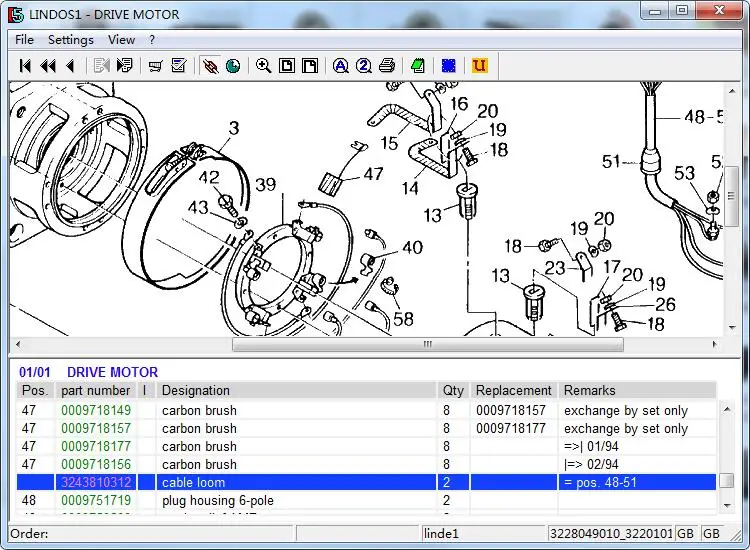Screen dimensions: 750x550
Task: Click status bar code 3228049010_3220101
Action: pyautogui.click(x=612, y=533)
